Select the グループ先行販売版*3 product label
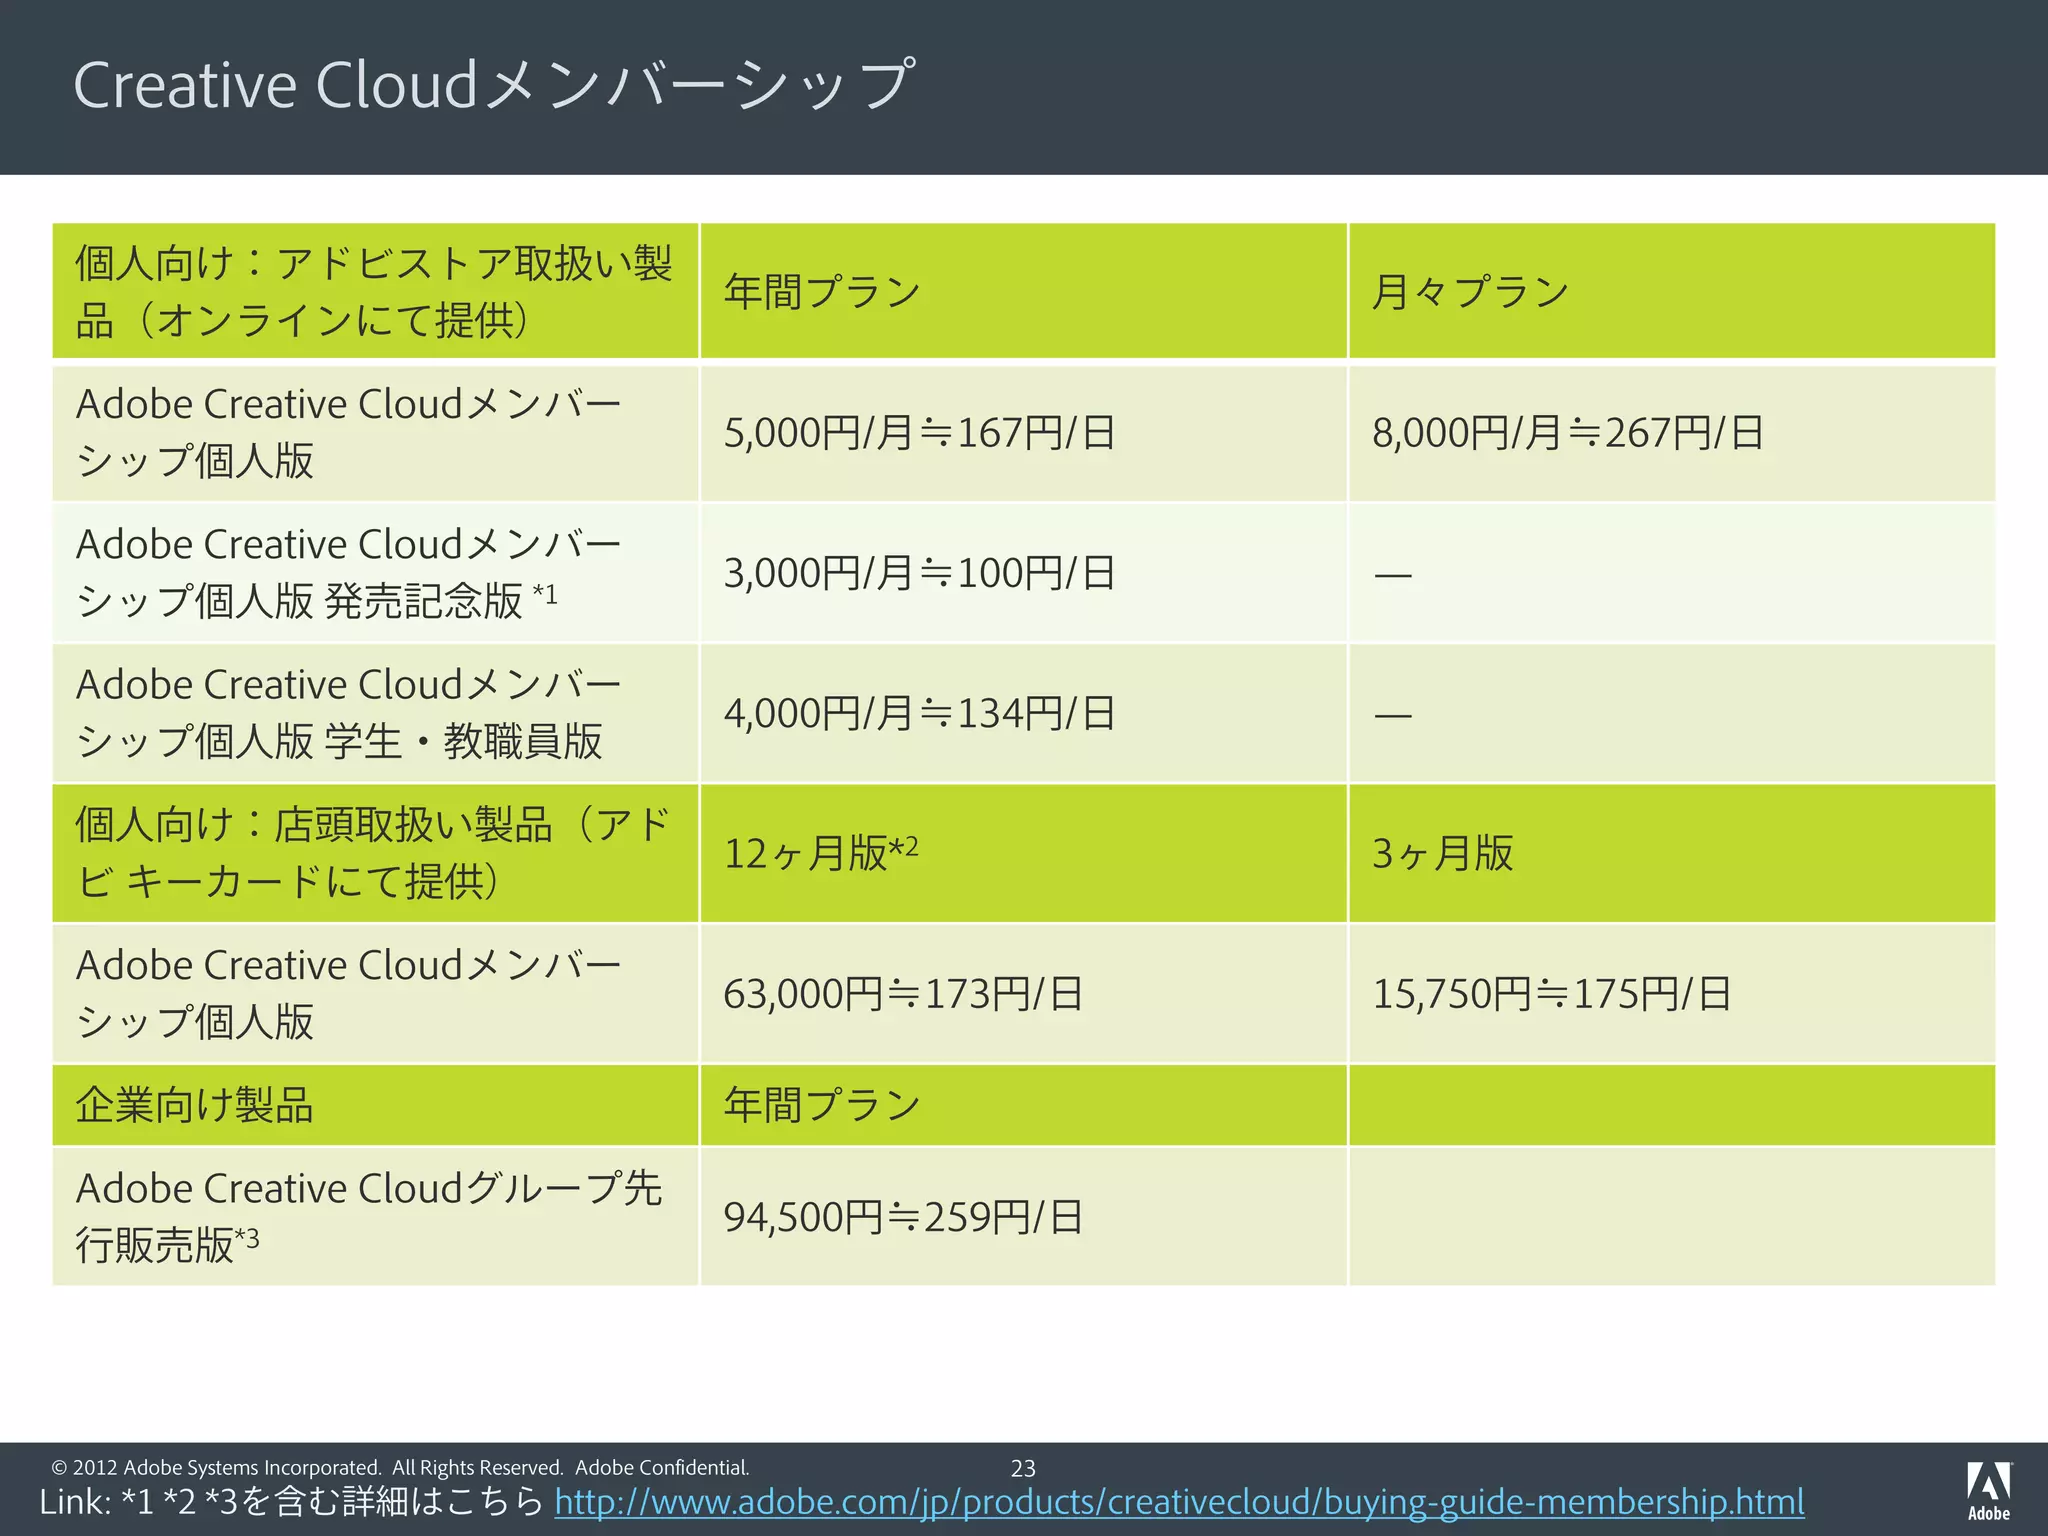The width and height of the screenshot is (2048, 1536). (369, 1216)
